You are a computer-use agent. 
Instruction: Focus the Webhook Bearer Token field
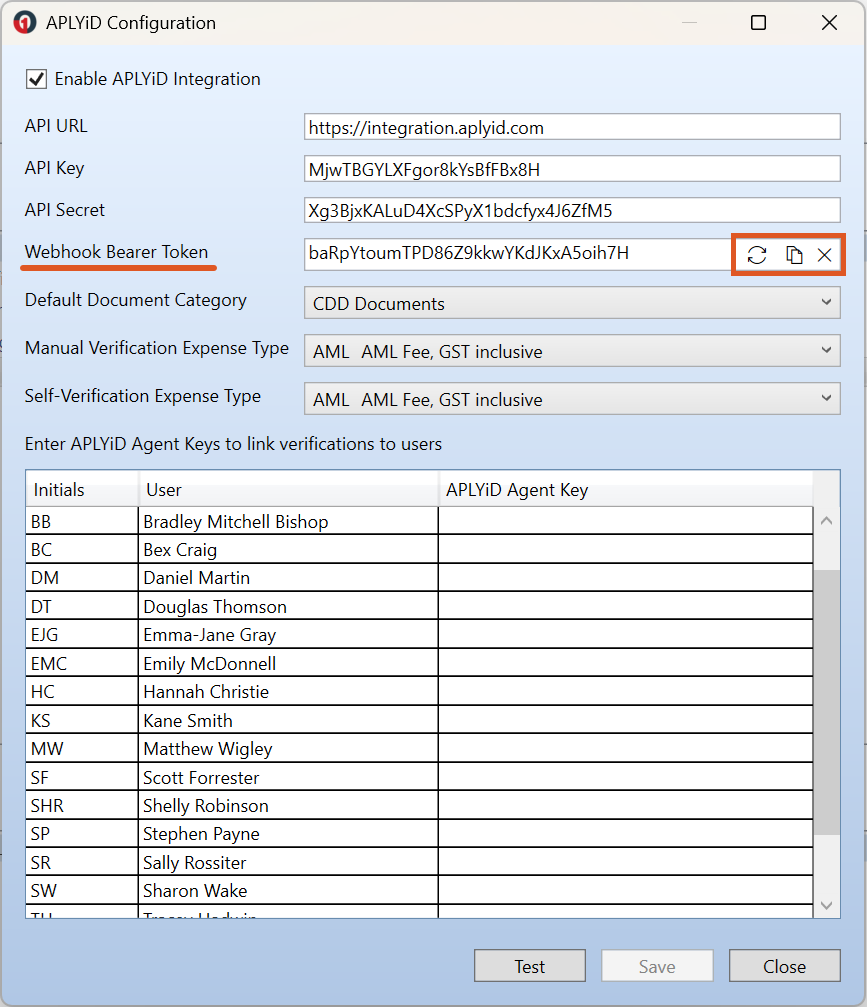pos(518,254)
